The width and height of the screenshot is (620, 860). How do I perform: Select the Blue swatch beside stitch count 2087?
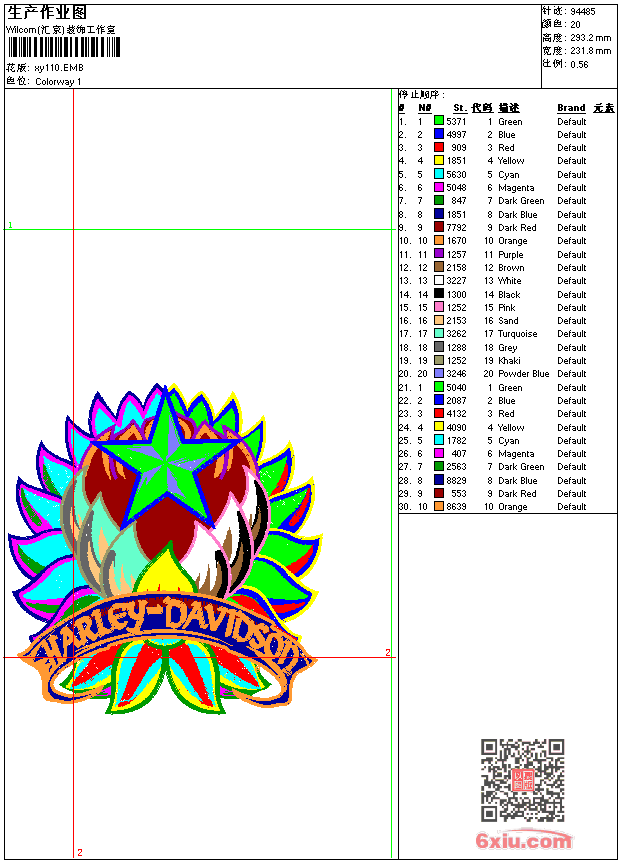(x=439, y=400)
